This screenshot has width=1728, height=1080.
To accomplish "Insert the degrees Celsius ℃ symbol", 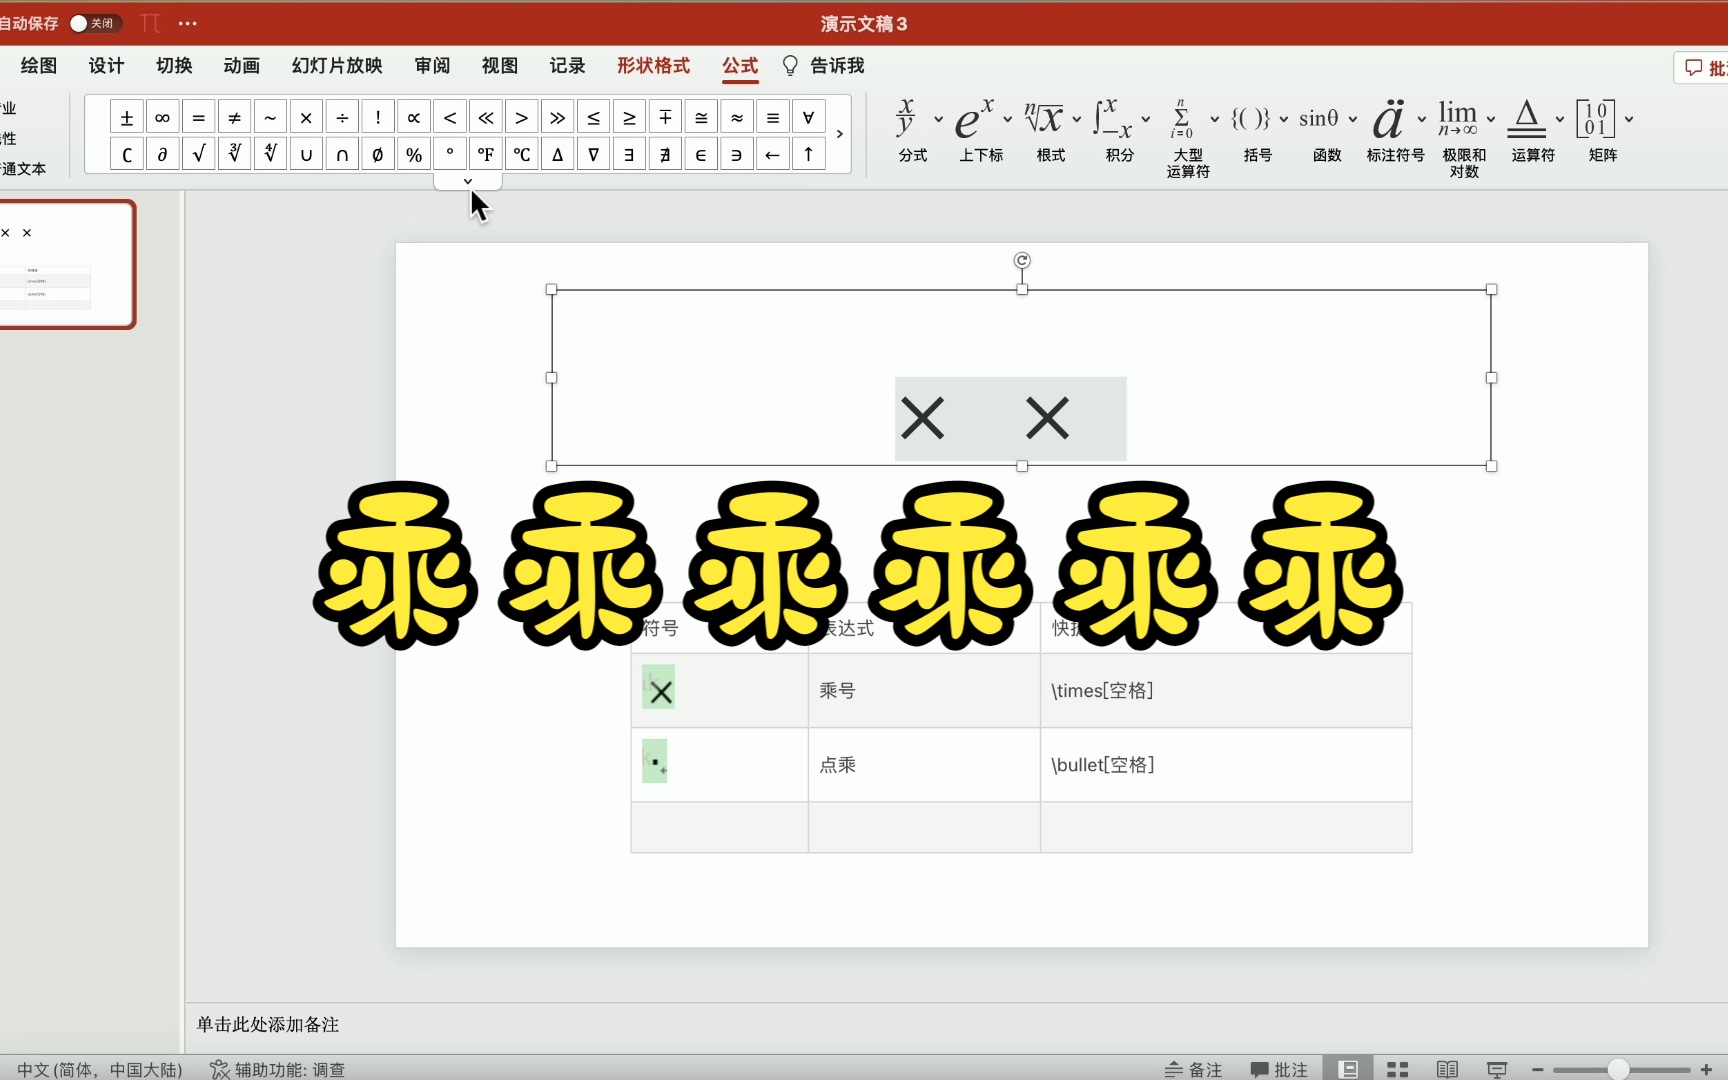I will click(522, 154).
